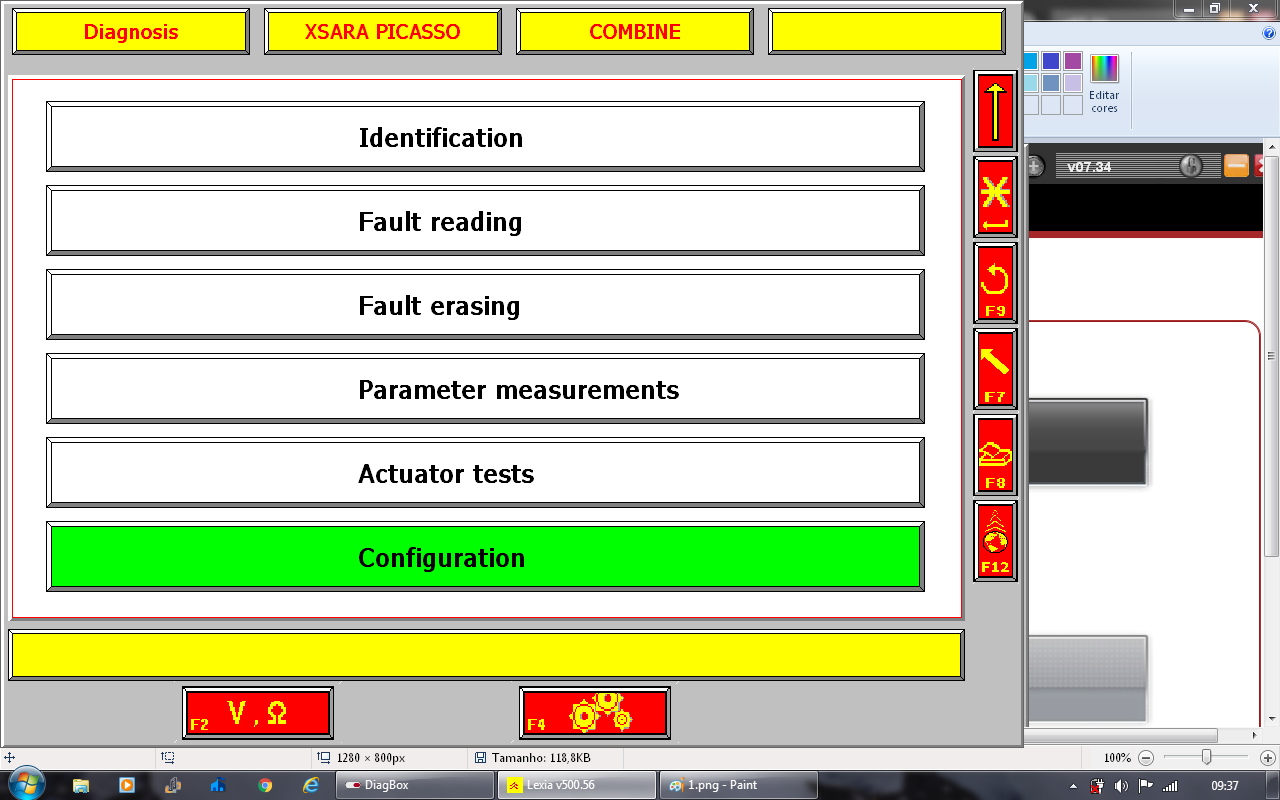The image size is (1280, 800).
Task: Open Parameter measurements
Action: (485, 389)
